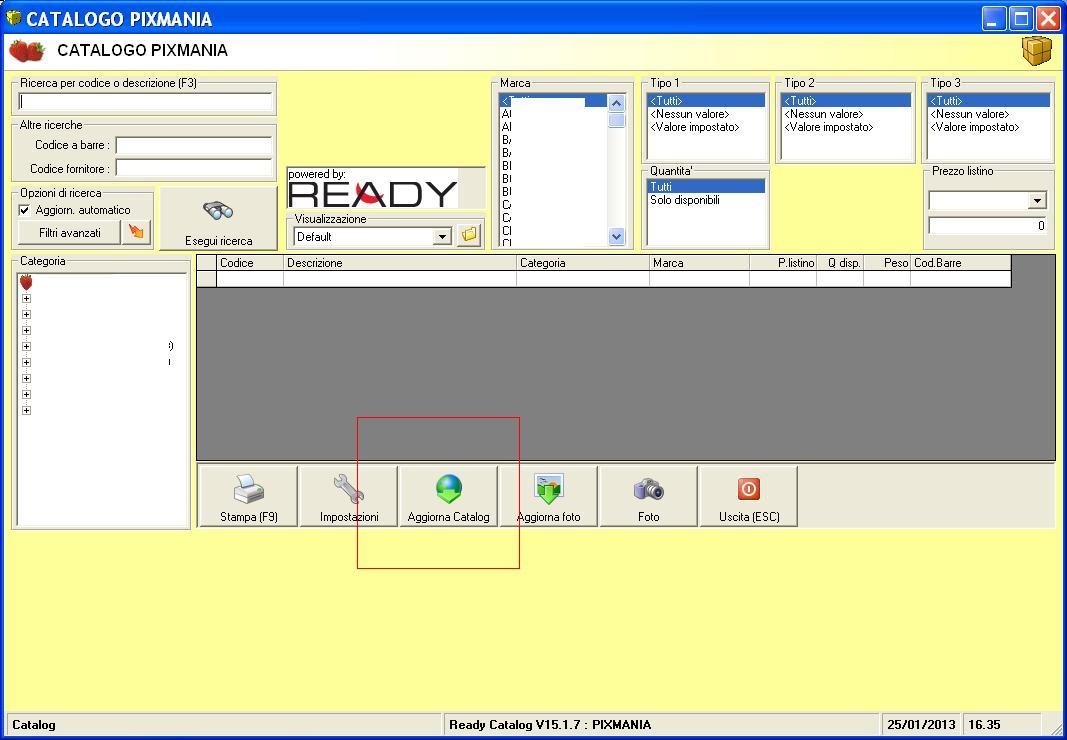Toggle Aggiorn. automatico checkbox
The width and height of the screenshot is (1067, 740).
24,210
